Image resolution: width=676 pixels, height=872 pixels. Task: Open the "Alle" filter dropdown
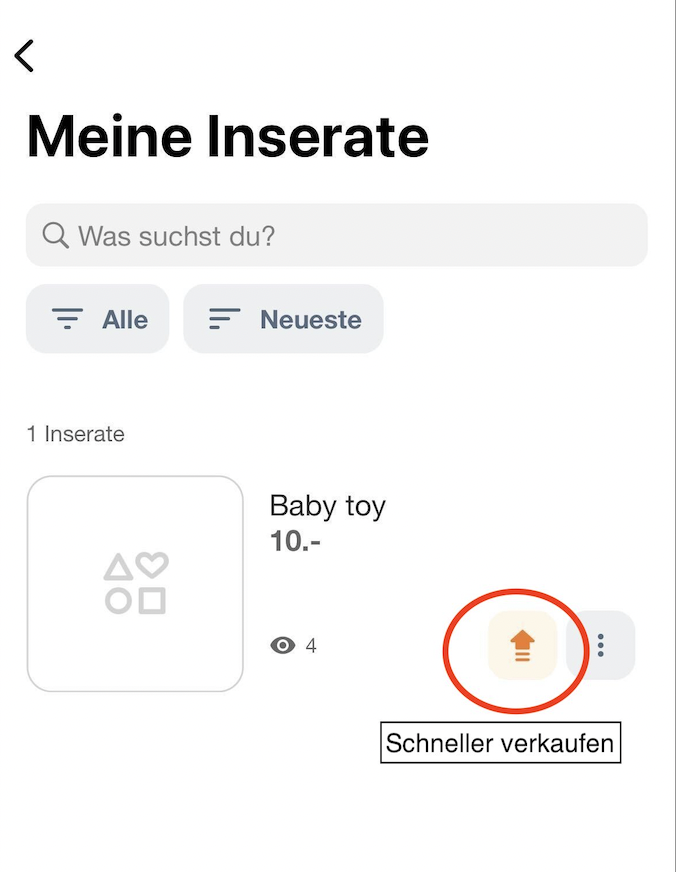tap(97, 319)
